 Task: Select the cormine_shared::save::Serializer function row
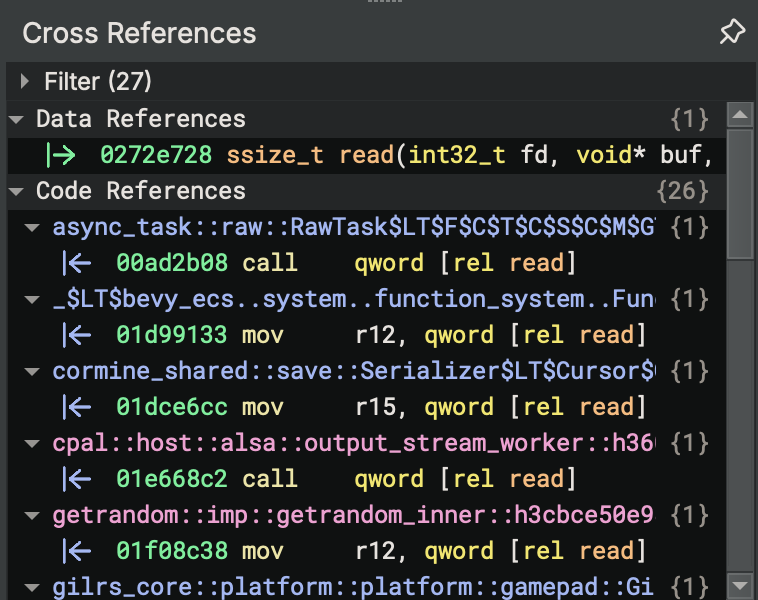click(x=367, y=371)
